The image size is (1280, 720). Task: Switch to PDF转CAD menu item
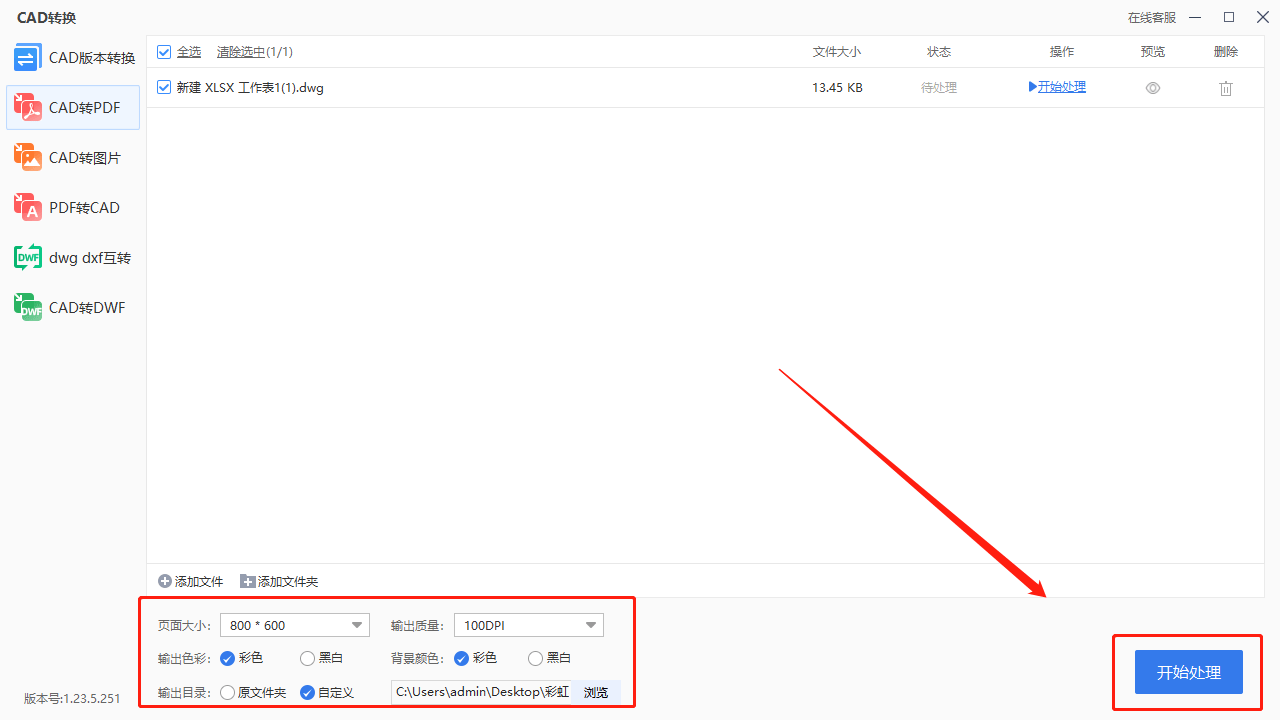(x=73, y=208)
